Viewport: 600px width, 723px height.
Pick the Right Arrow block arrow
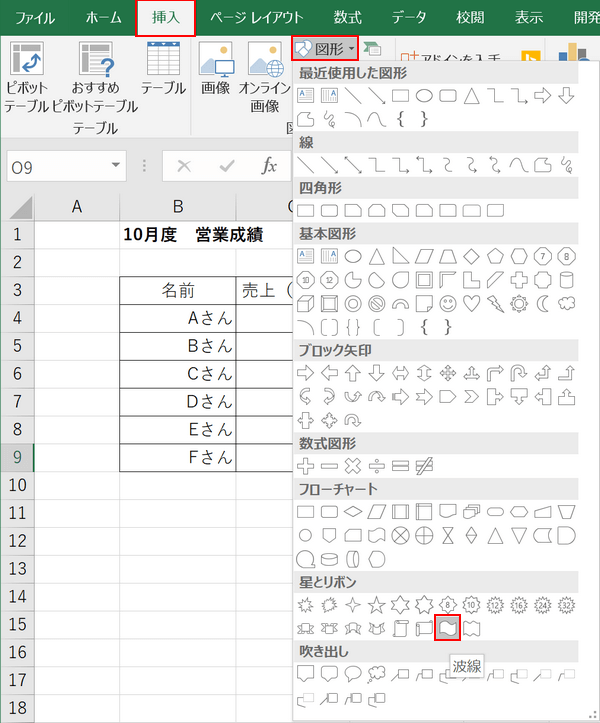click(305, 373)
